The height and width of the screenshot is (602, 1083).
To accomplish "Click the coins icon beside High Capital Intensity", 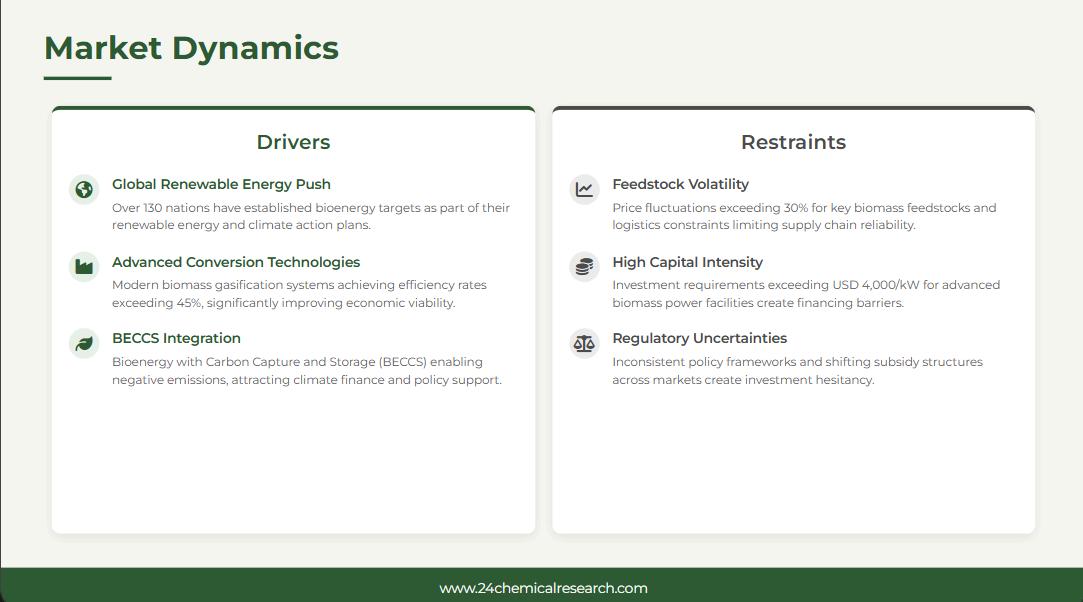I will pyautogui.click(x=584, y=266).
